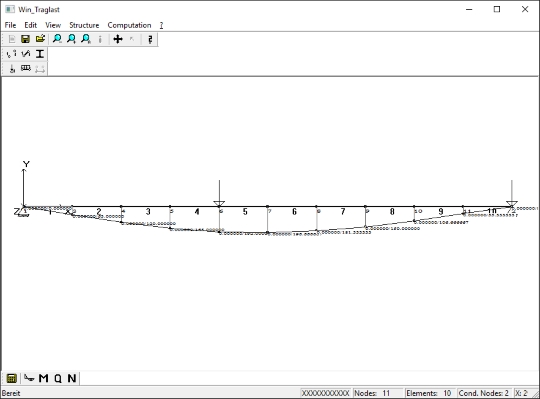The width and height of the screenshot is (540, 399).
Task: Click the first cyan magnifier zoom icon
Action: point(57,39)
